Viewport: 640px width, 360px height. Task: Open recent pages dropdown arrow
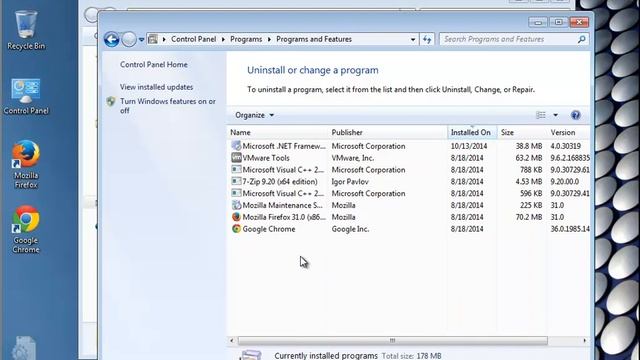click(x=141, y=40)
